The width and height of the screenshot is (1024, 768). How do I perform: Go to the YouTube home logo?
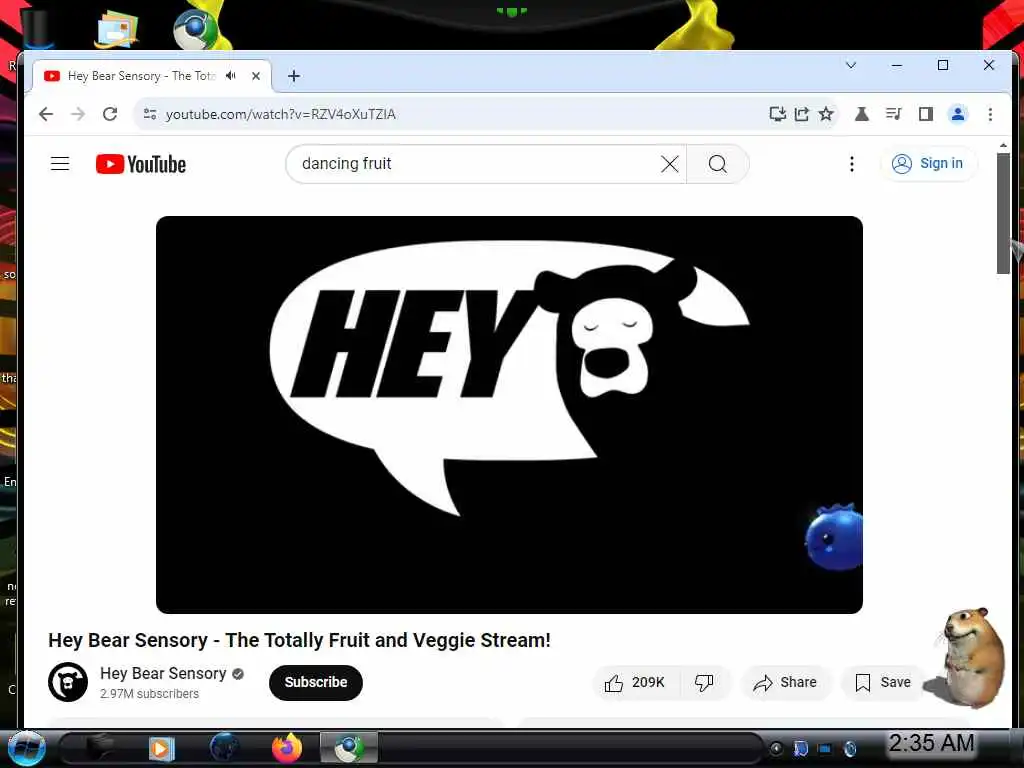click(x=140, y=164)
